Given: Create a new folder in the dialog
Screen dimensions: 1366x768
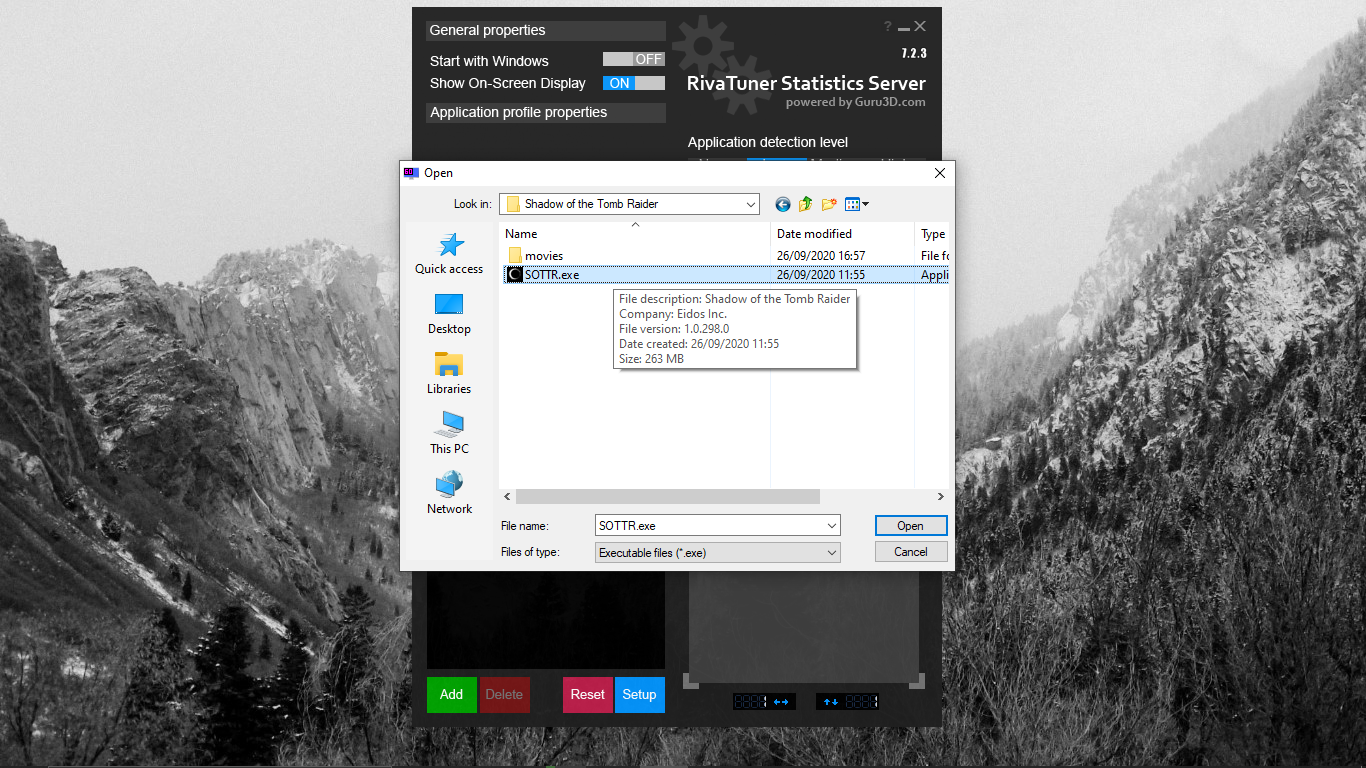Looking at the screenshot, I should click(828, 204).
